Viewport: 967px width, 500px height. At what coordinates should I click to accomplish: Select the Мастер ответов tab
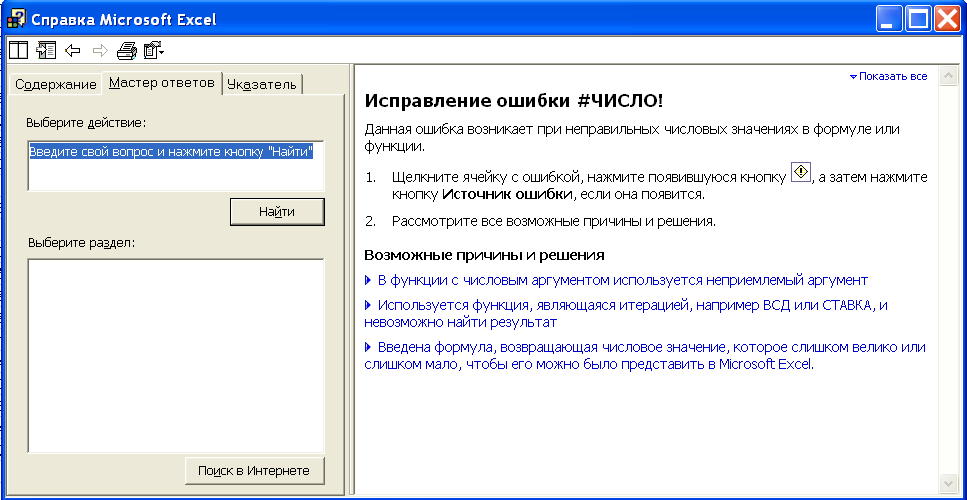[x=162, y=83]
